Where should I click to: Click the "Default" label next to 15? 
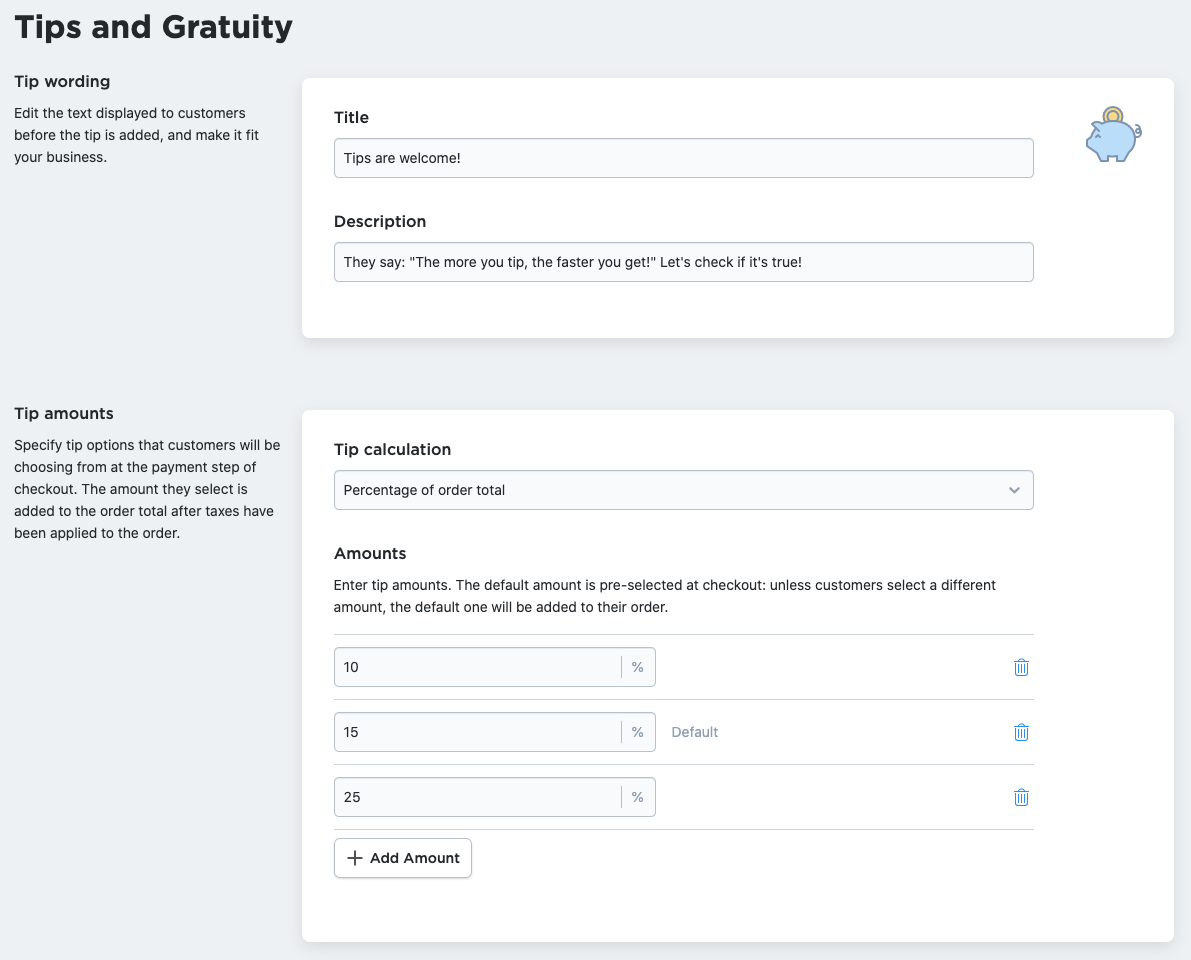695,731
